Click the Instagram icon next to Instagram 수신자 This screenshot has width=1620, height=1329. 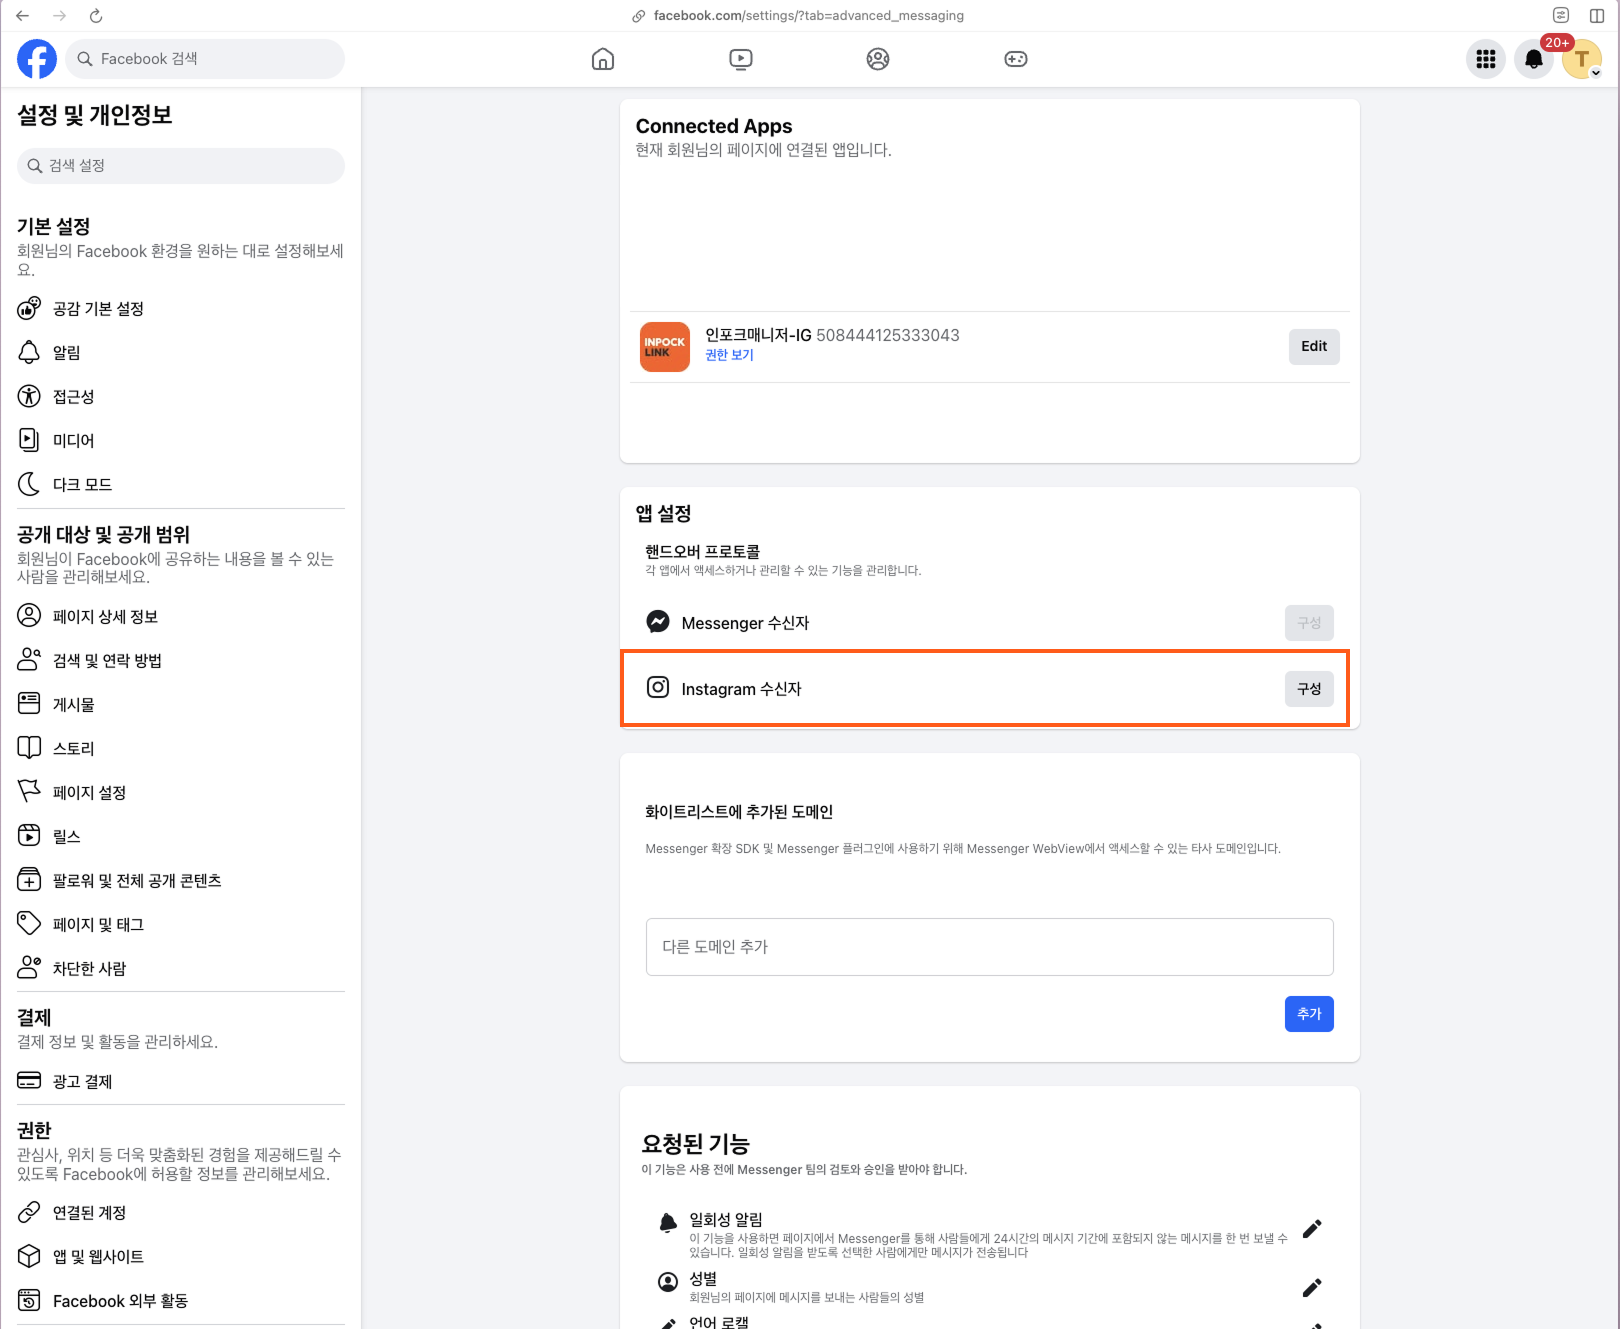click(x=658, y=687)
